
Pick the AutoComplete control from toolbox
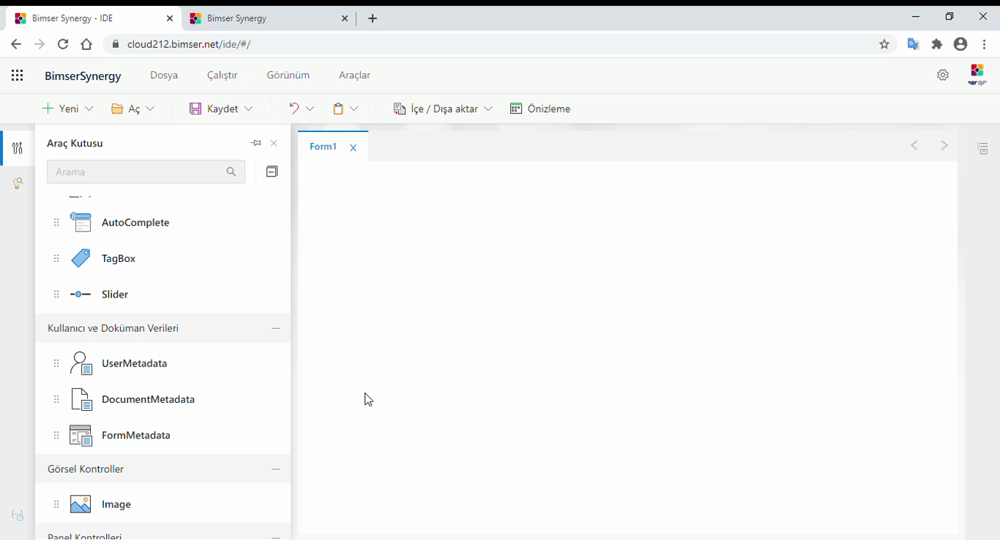[81, 223]
